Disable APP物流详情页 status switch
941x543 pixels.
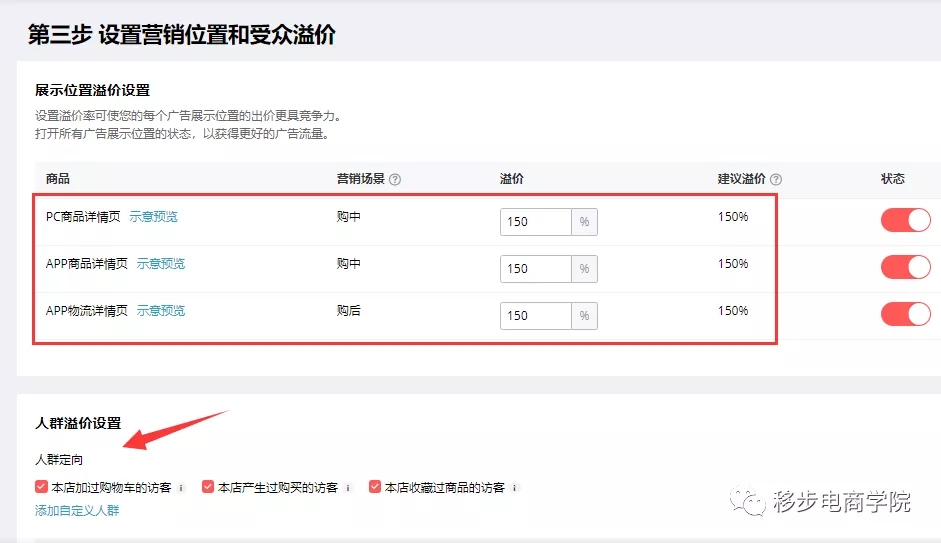tap(906, 314)
